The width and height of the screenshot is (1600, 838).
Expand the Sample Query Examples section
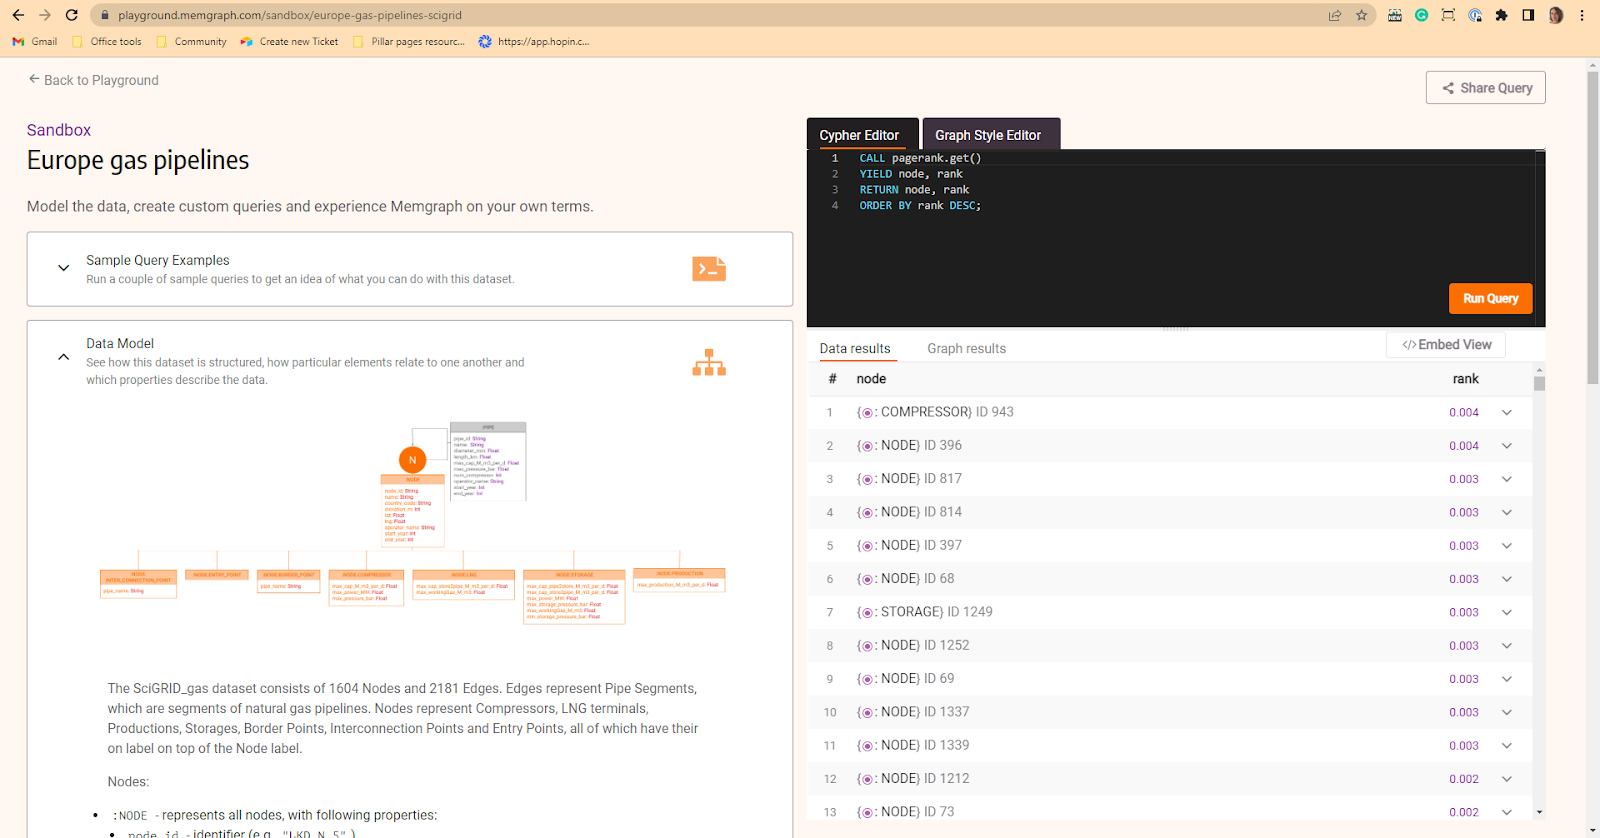pos(64,268)
